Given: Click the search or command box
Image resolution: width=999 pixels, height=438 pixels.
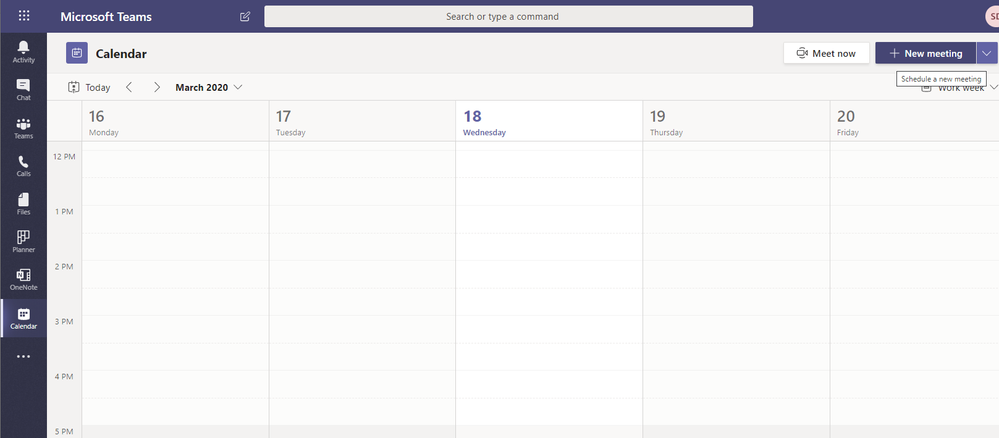Looking at the screenshot, I should (x=508, y=17).
